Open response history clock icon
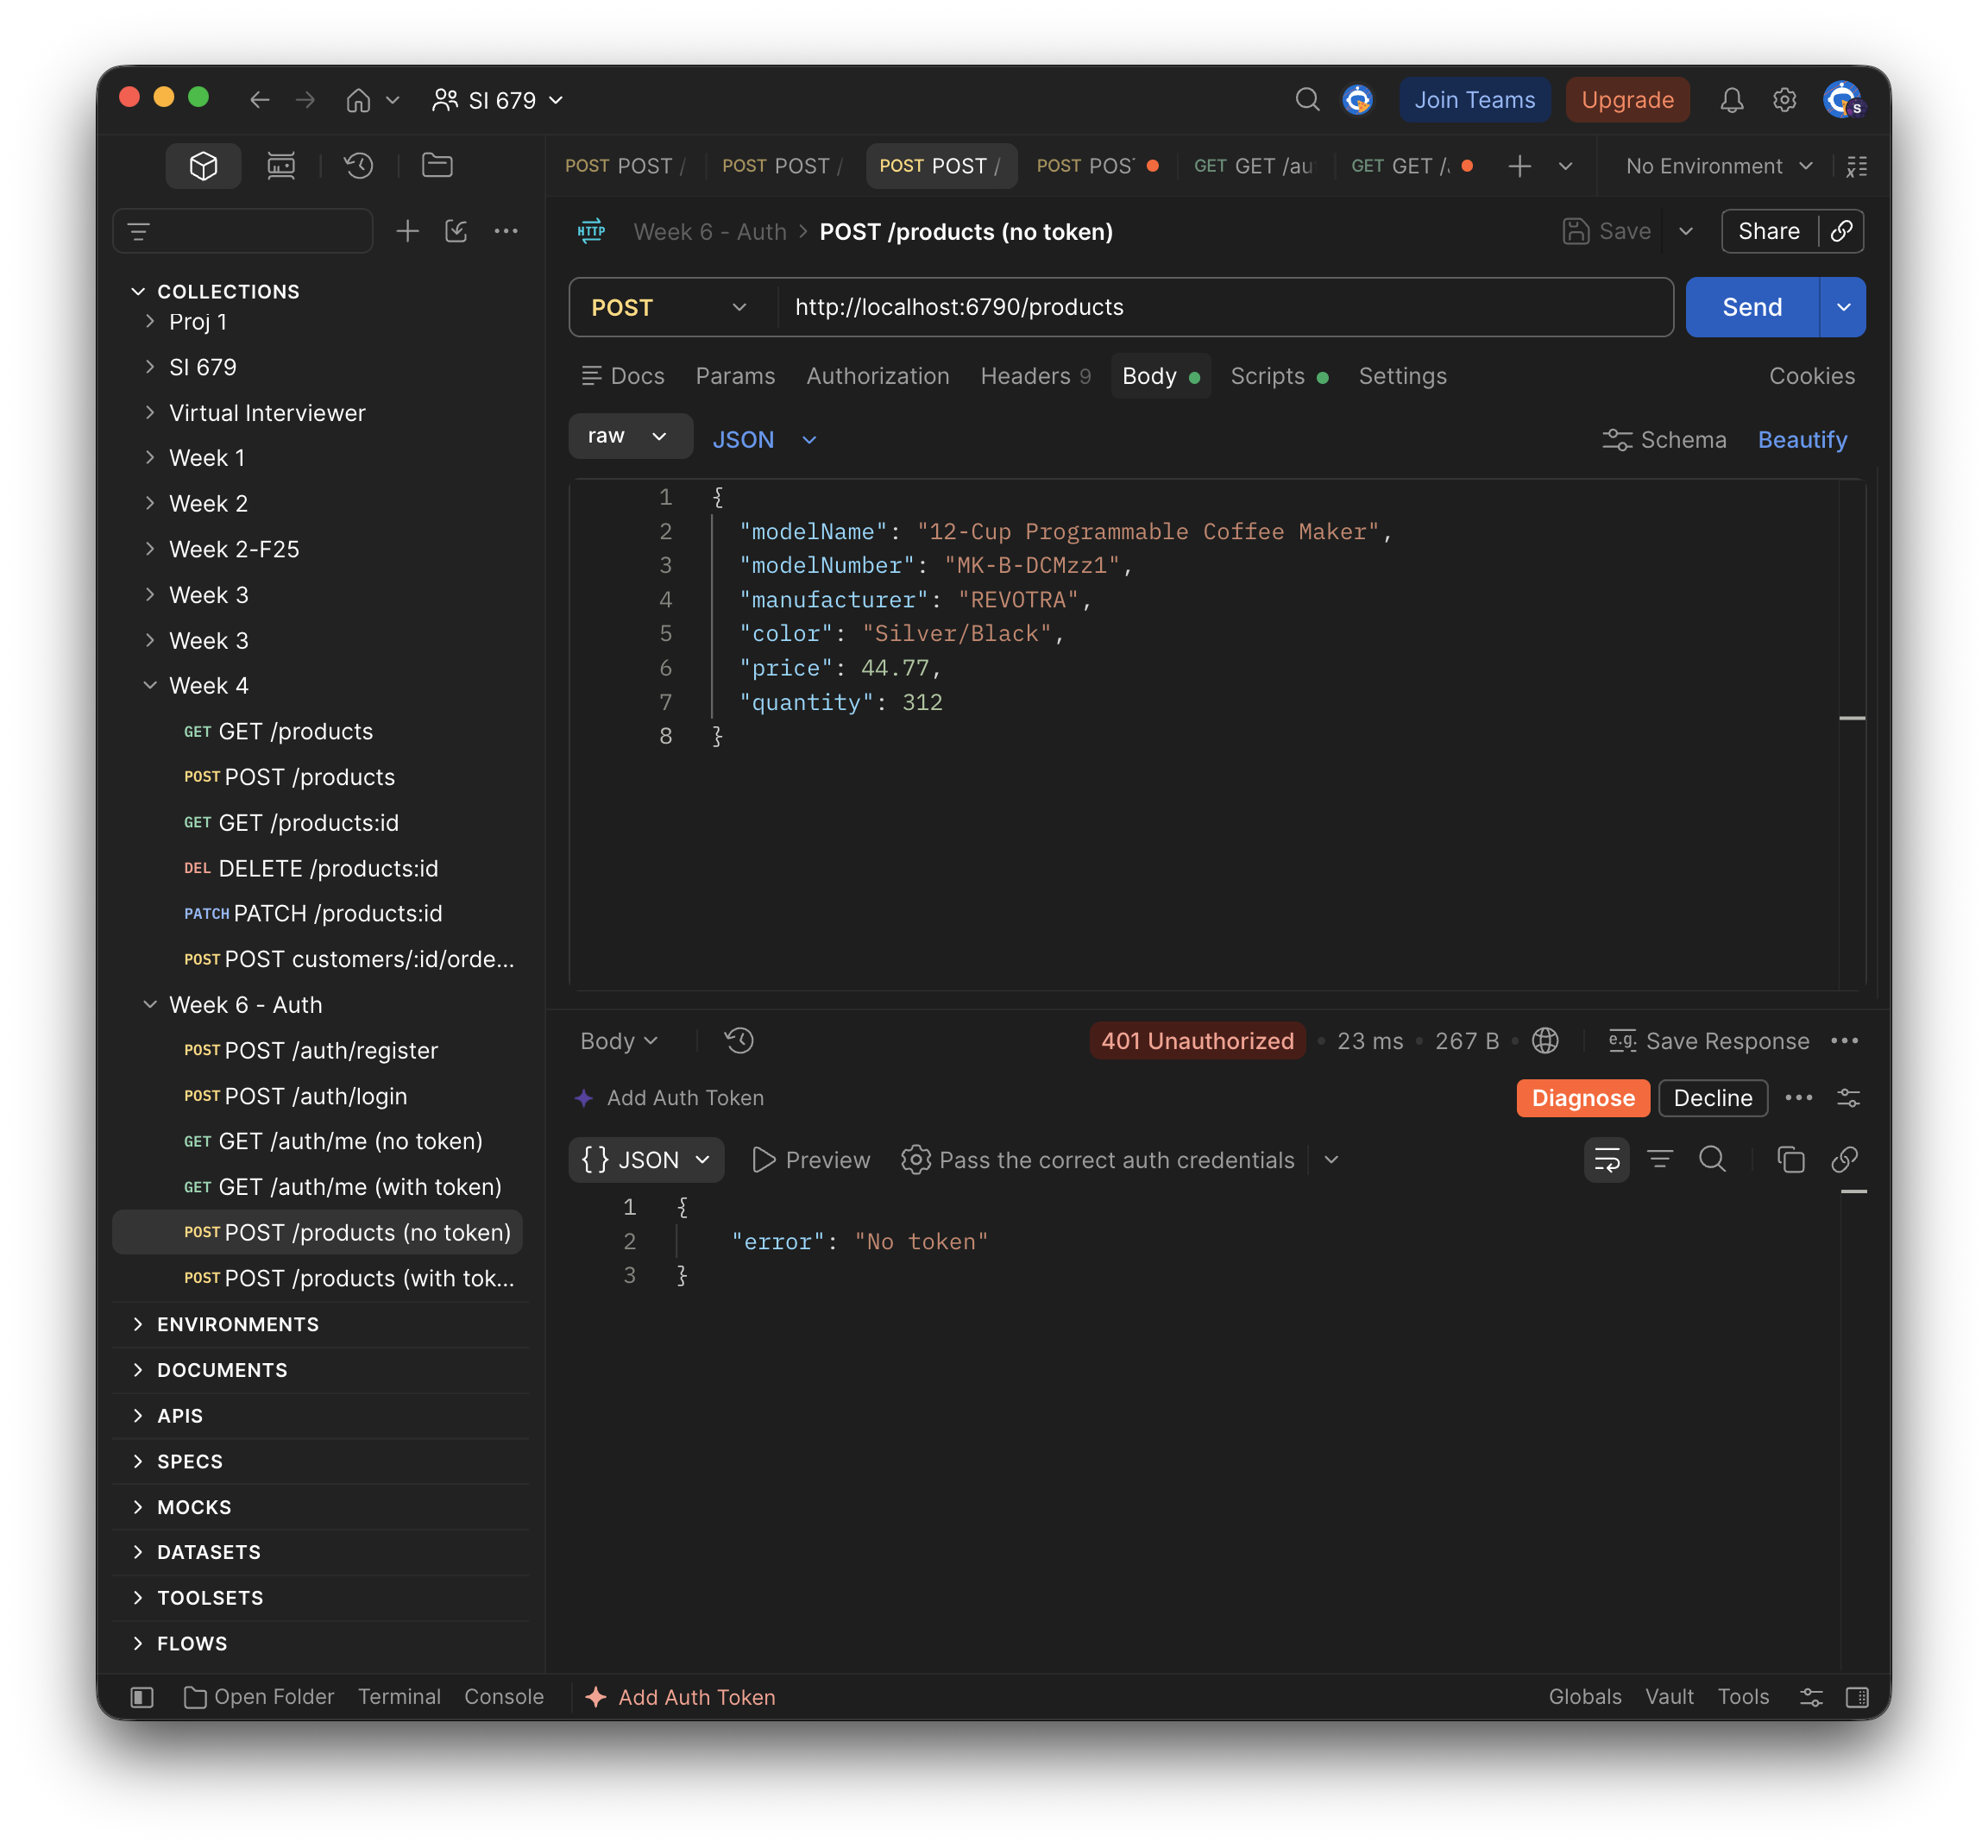This screenshot has height=1848, width=1988. (x=739, y=1041)
